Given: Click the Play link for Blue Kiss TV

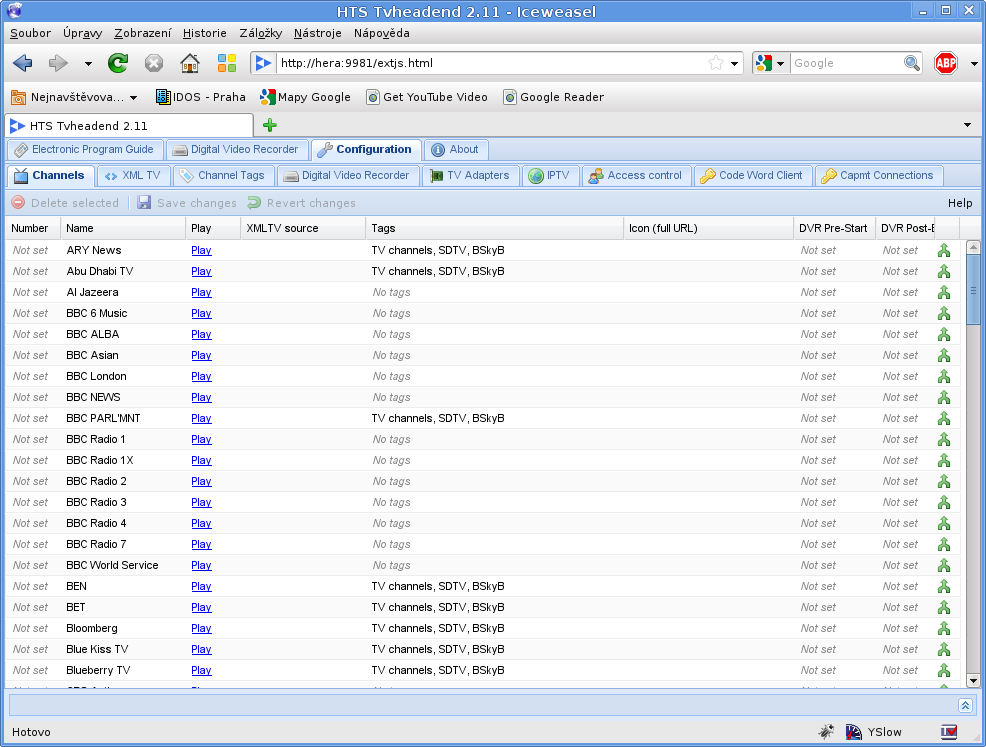Looking at the screenshot, I should [x=201, y=650].
